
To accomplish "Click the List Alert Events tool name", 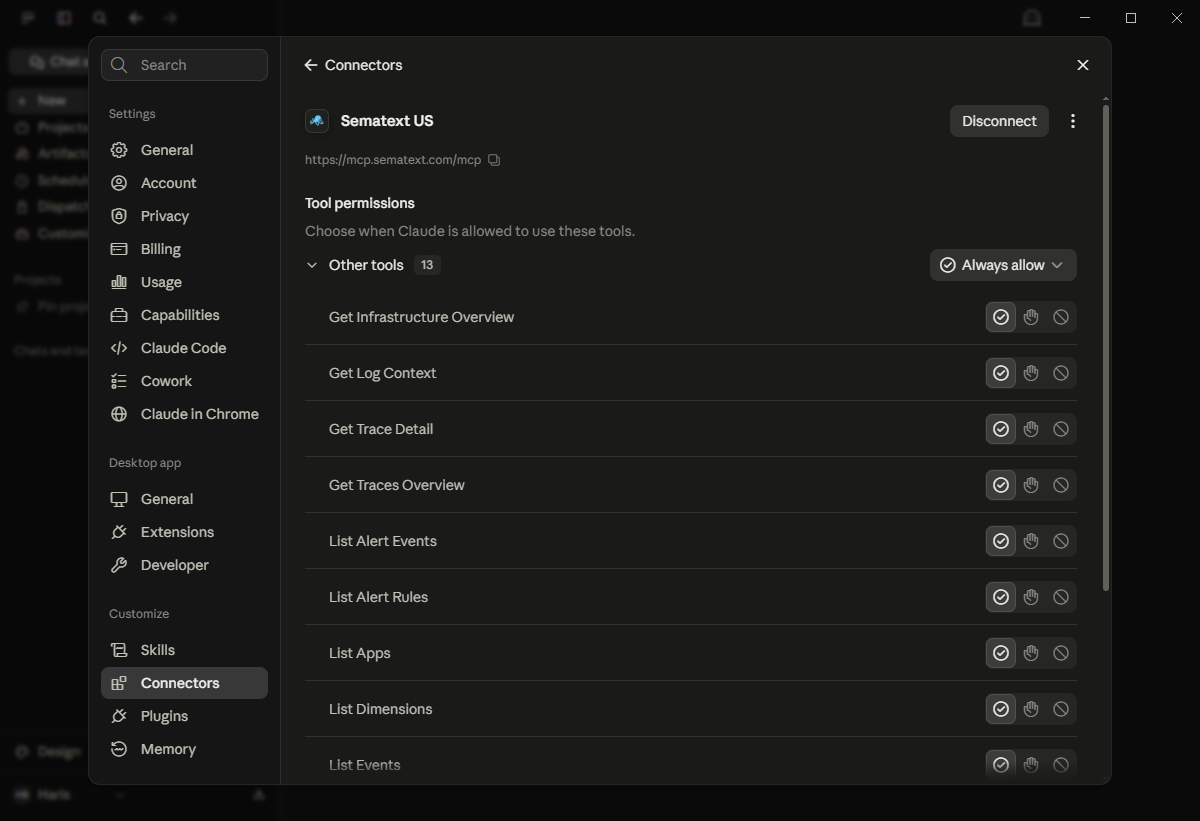I will click(382, 541).
